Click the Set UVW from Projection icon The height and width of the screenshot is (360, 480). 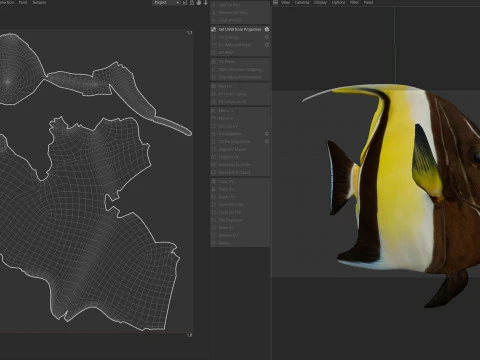point(213,30)
